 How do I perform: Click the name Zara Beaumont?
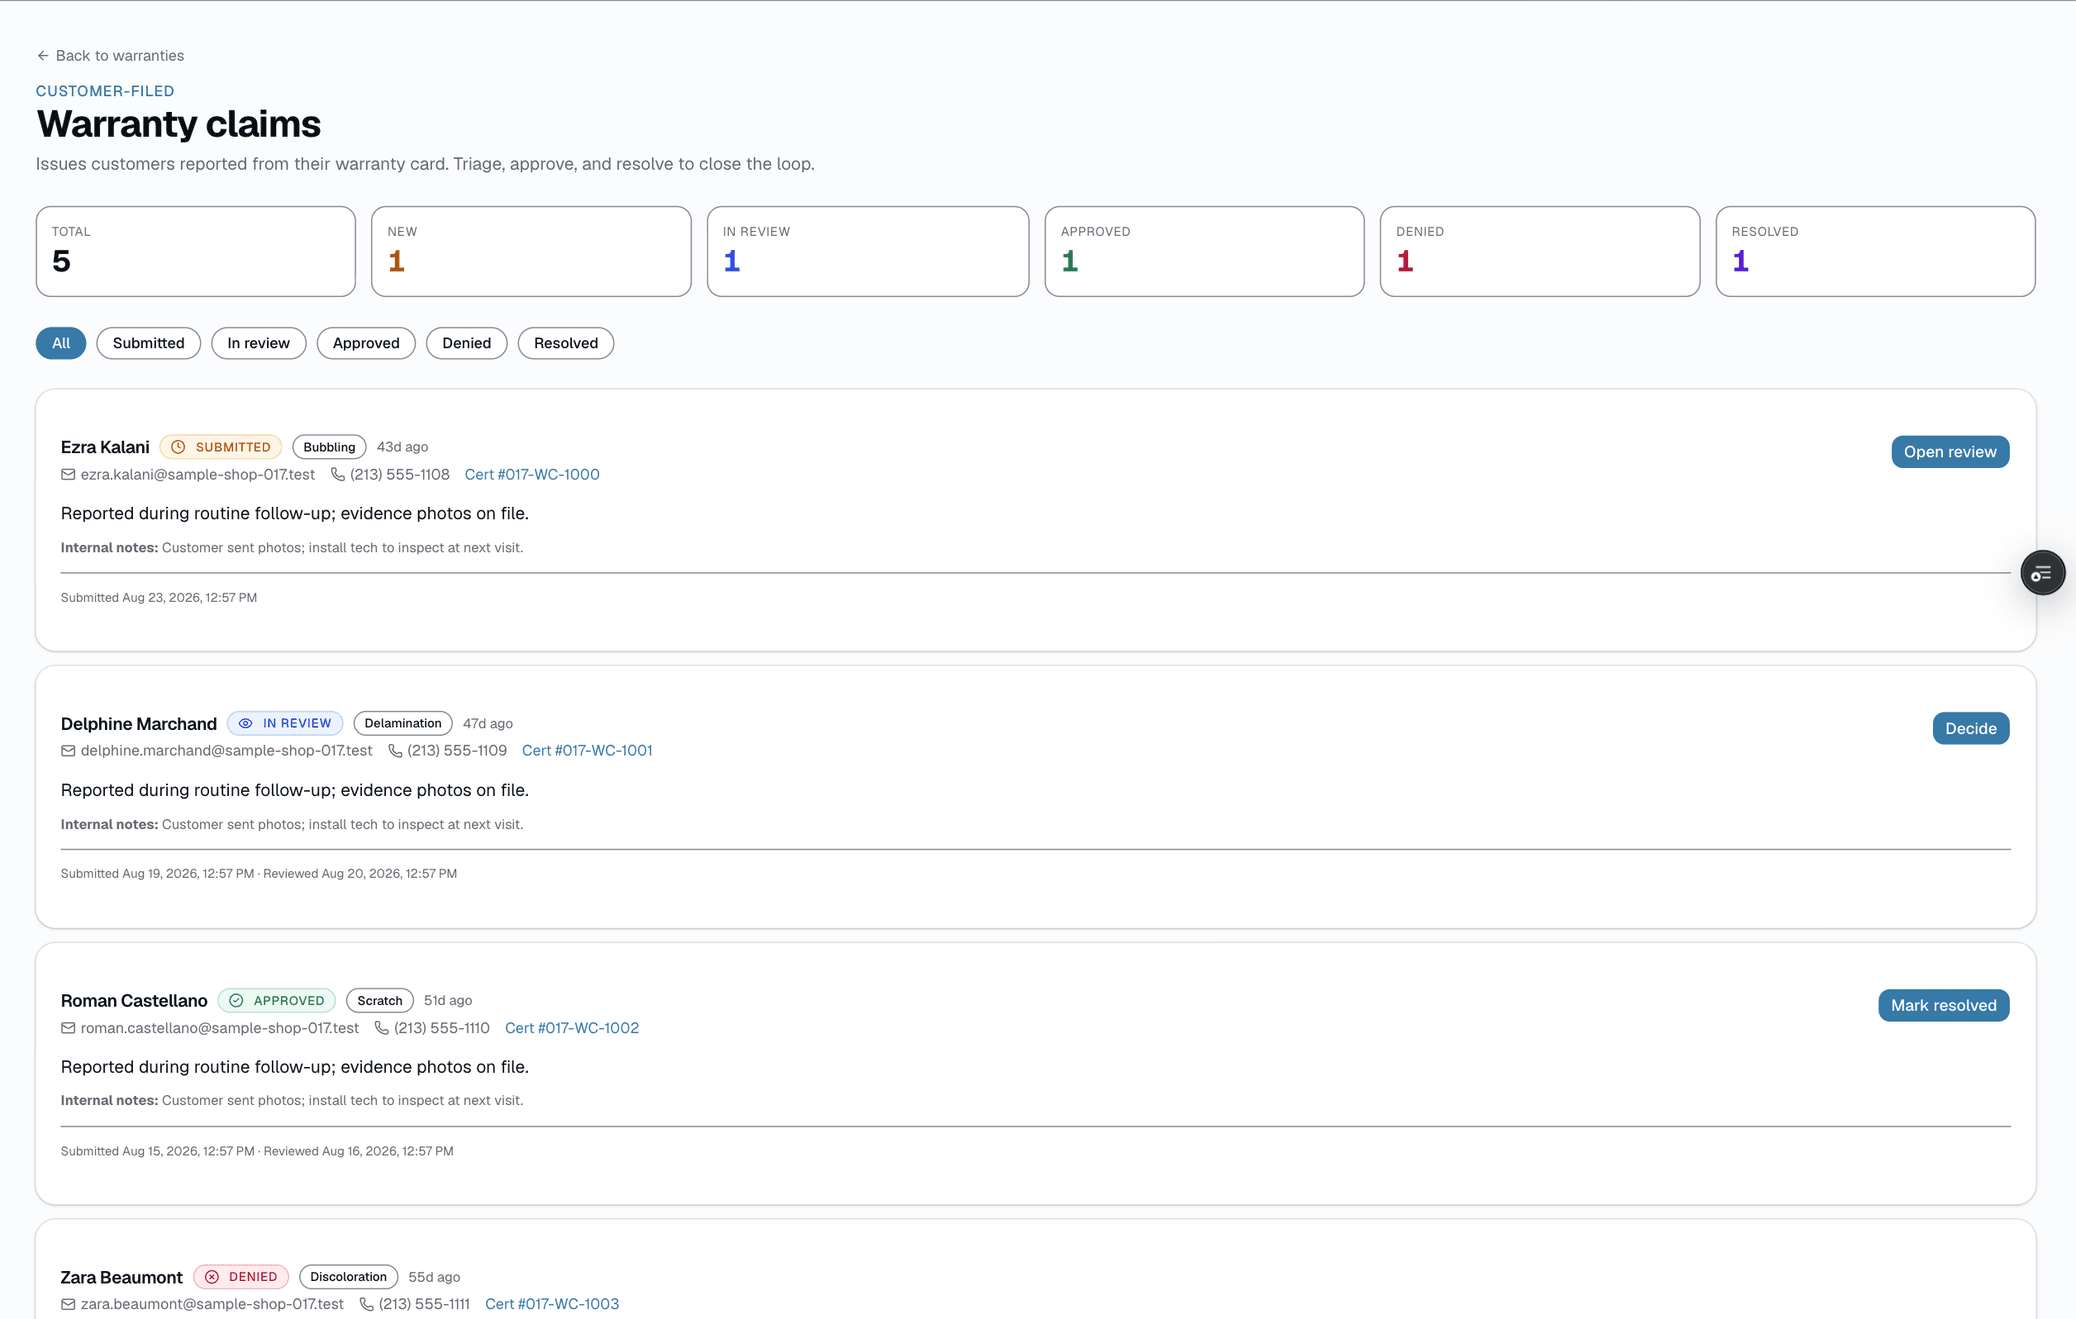click(121, 1277)
